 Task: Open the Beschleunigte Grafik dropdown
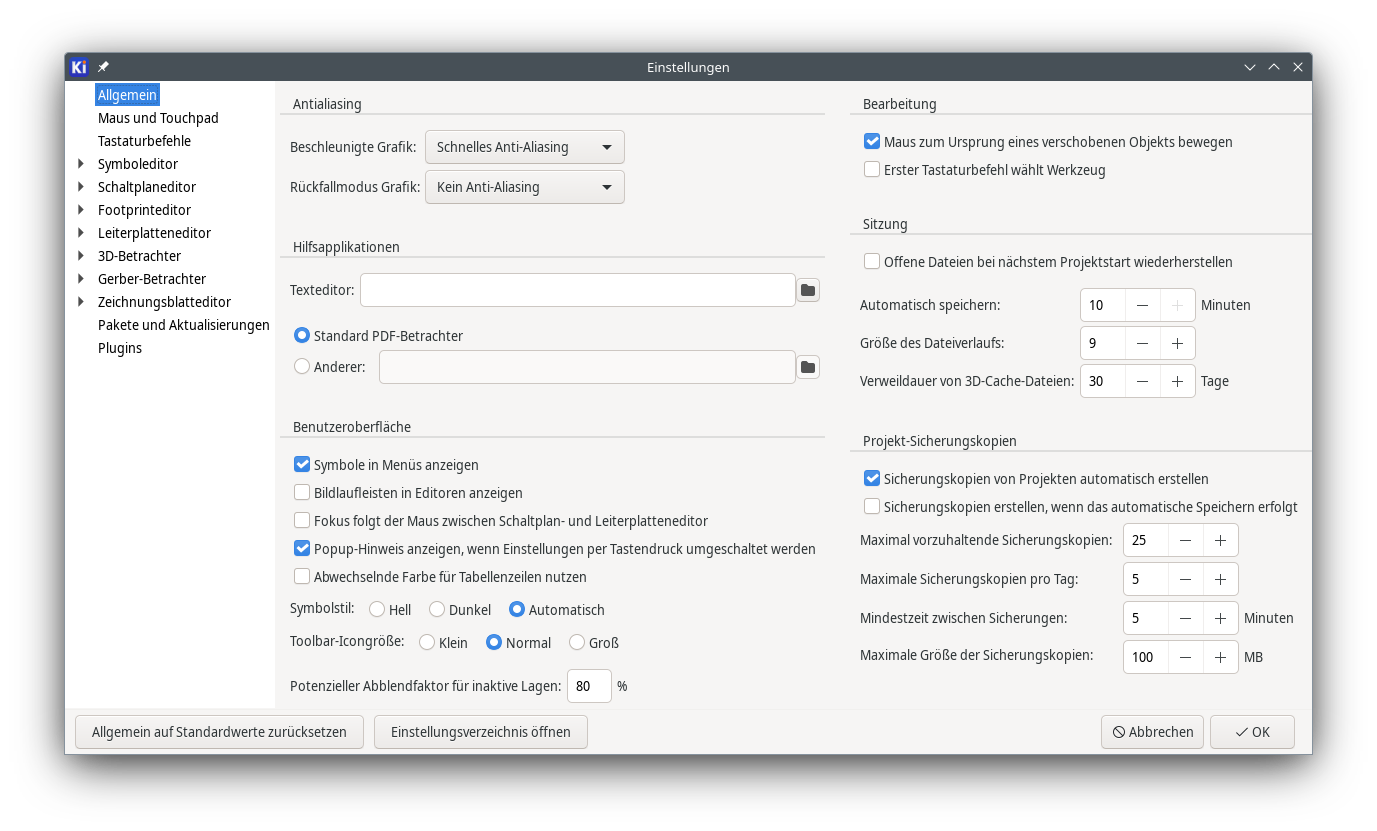tap(524, 147)
